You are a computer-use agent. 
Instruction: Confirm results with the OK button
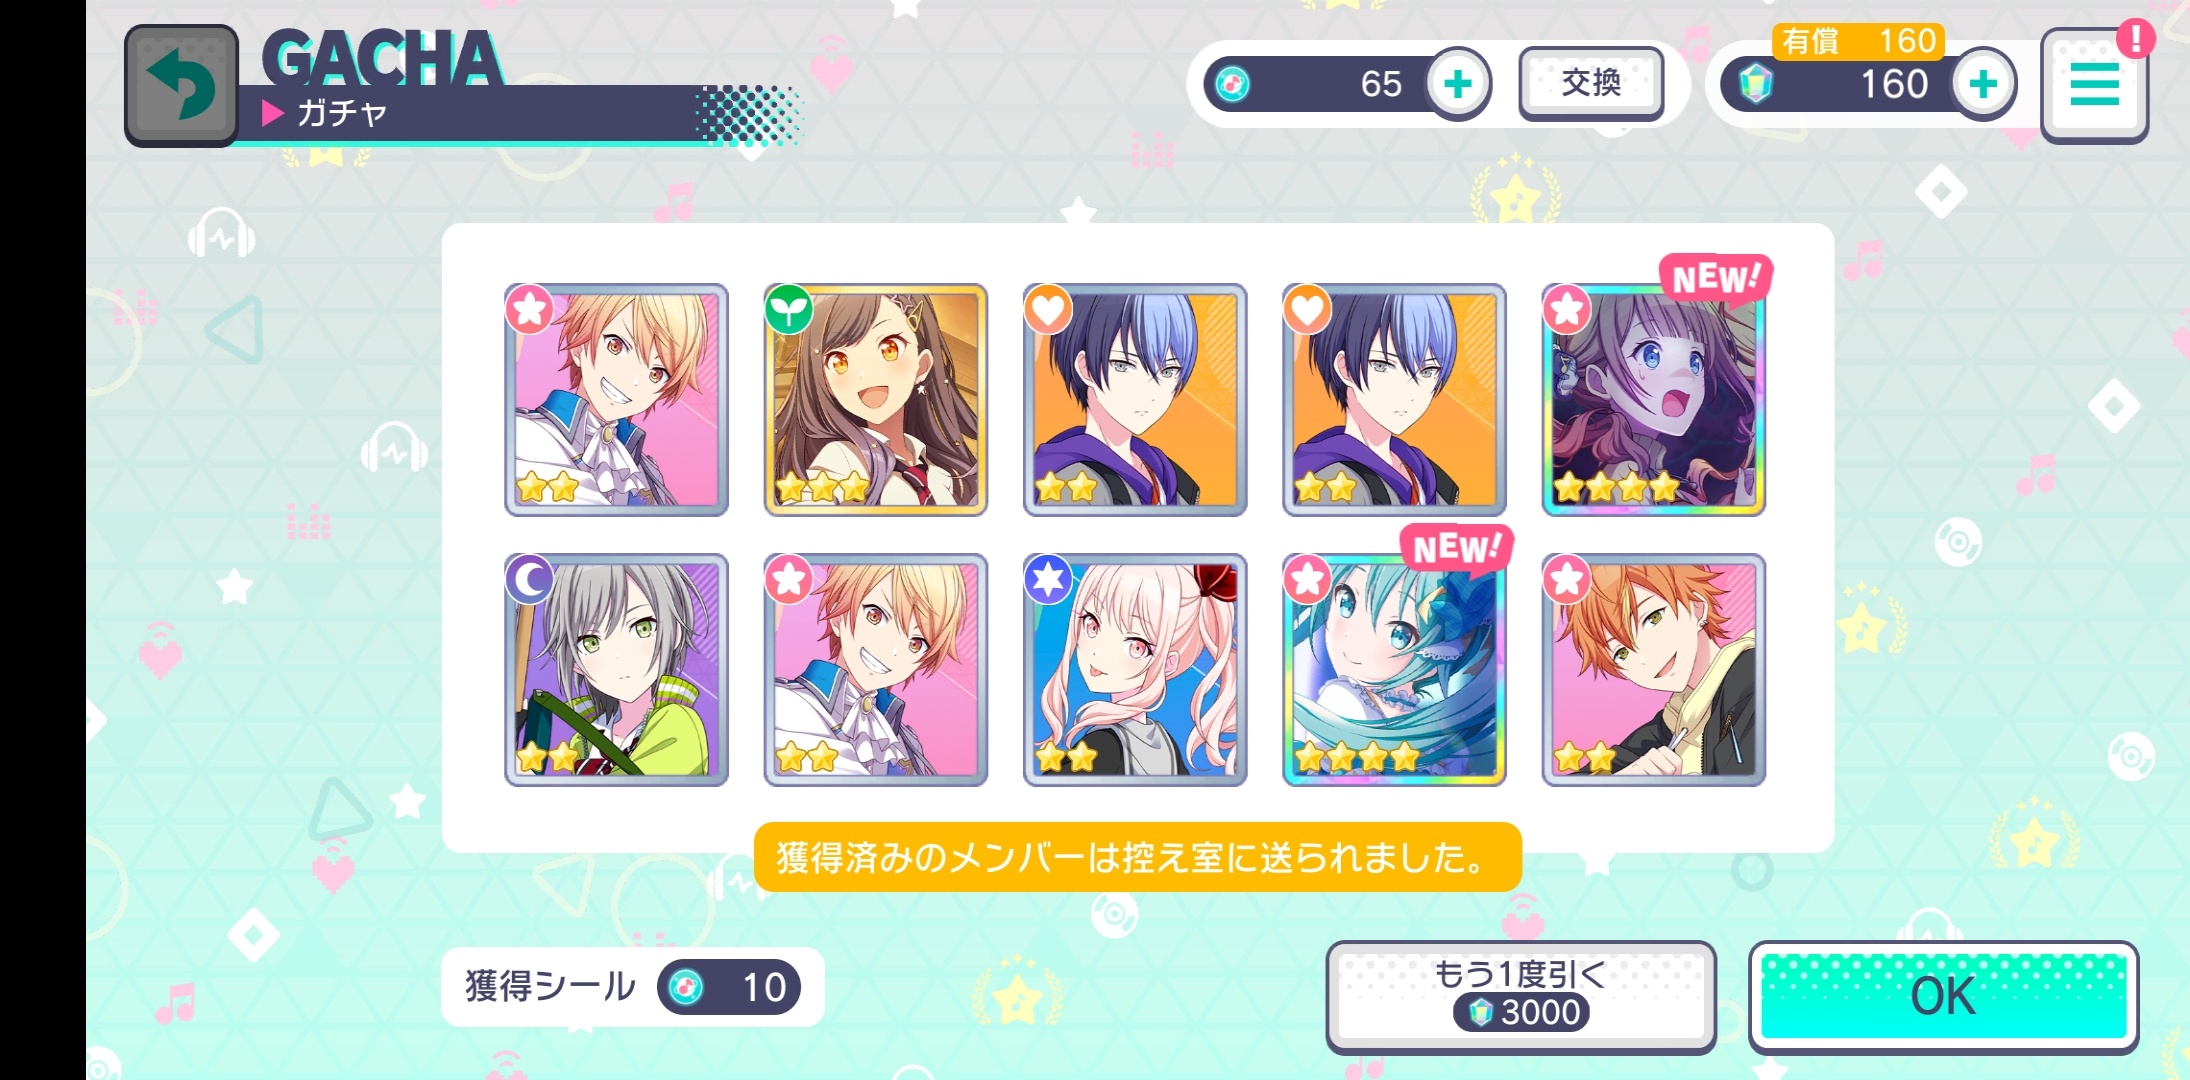(1943, 996)
